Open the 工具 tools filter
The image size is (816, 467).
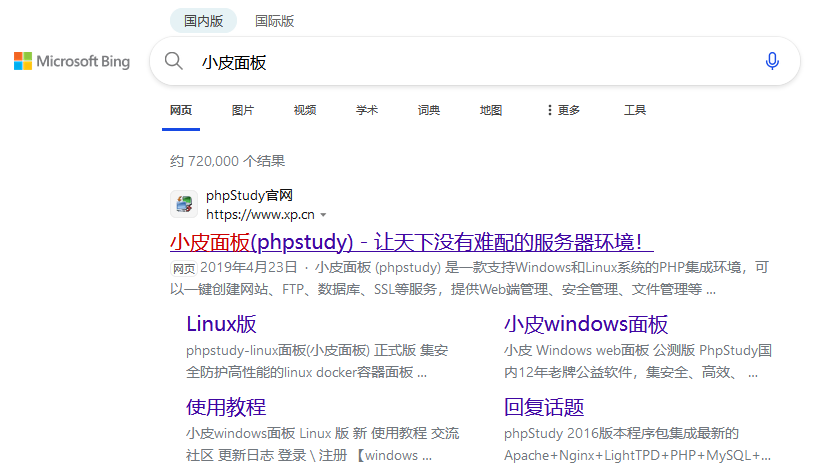(635, 110)
